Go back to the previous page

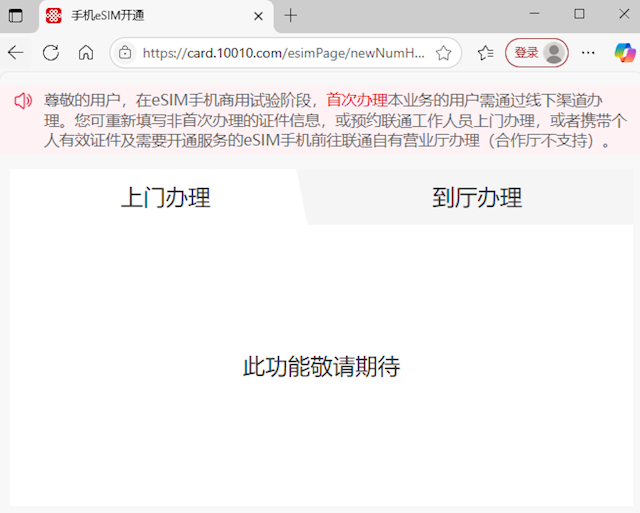(16, 53)
